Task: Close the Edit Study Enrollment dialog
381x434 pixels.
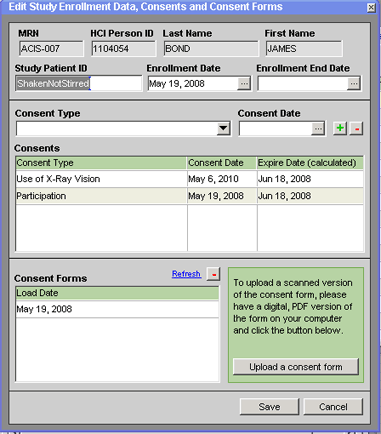Action: point(371,7)
